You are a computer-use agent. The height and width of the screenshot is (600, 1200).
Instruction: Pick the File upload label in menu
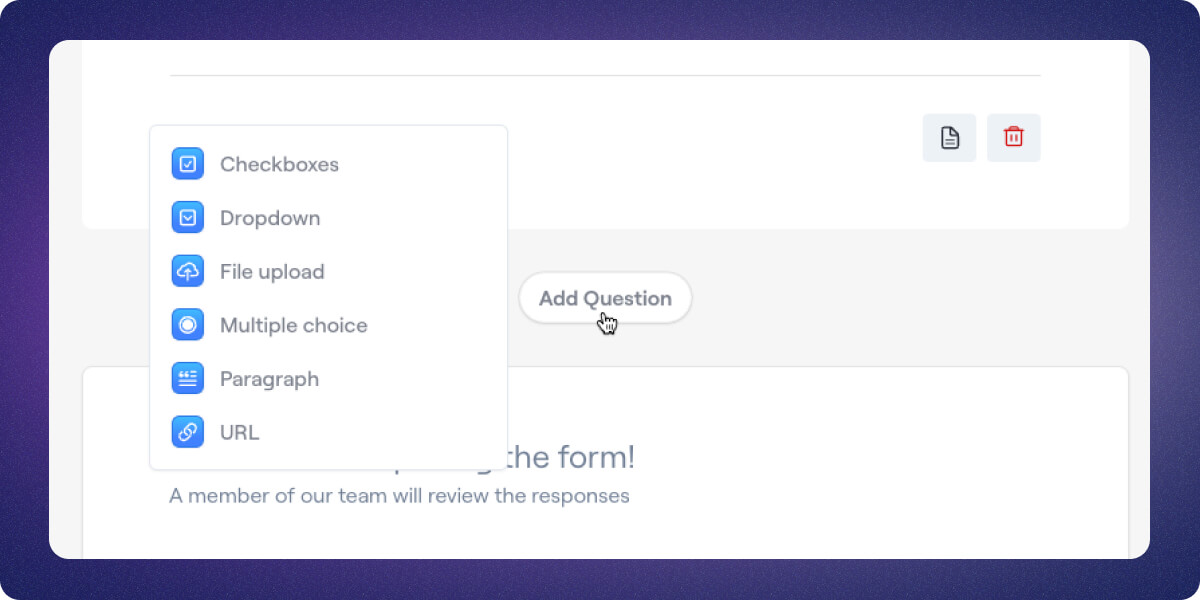point(272,272)
